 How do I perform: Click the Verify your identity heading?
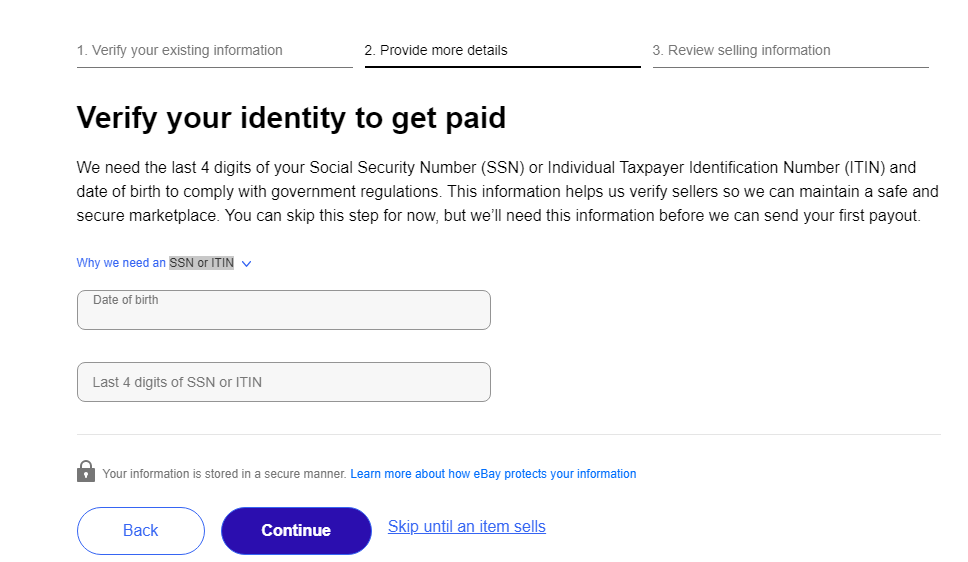click(x=291, y=118)
